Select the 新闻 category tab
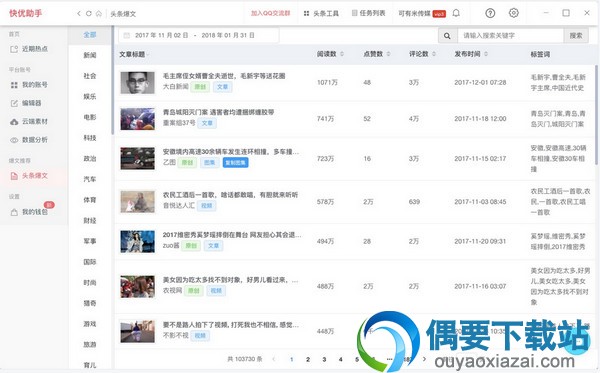 (x=90, y=55)
